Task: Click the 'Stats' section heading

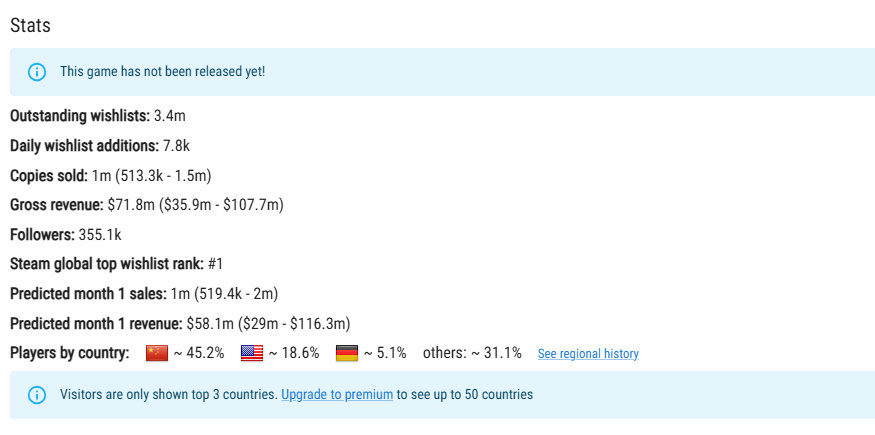Action: click(x=30, y=26)
